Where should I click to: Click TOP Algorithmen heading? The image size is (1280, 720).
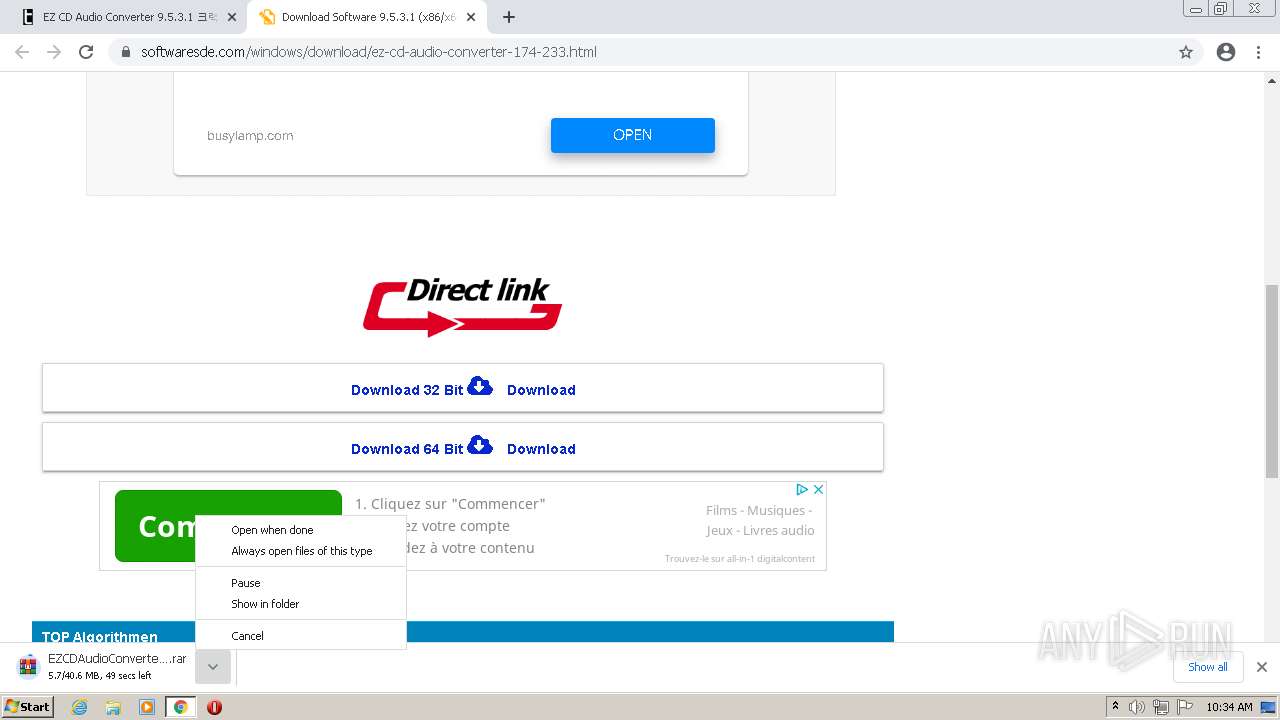tap(100, 637)
